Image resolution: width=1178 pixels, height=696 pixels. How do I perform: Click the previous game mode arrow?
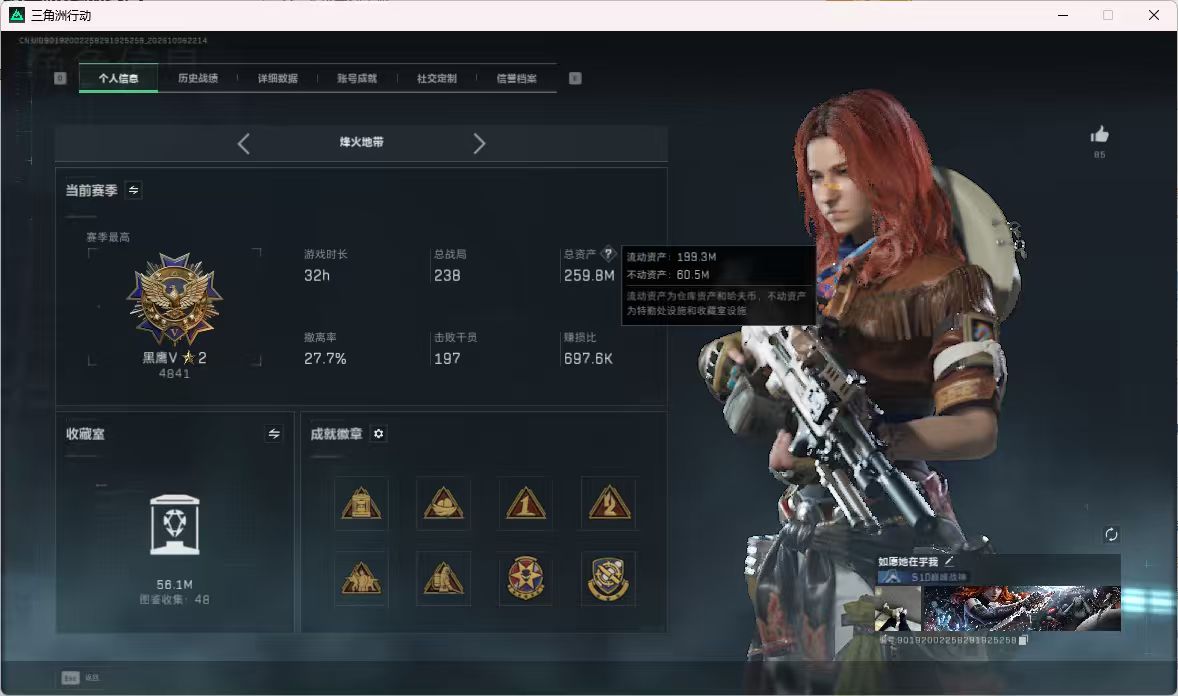(x=243, y=143)
